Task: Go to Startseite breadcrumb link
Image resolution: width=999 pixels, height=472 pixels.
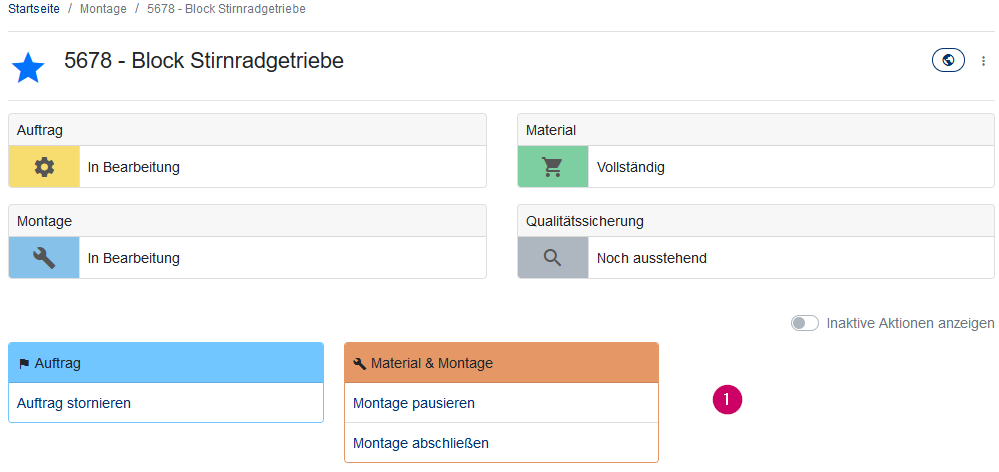Action: pos(32,9)
